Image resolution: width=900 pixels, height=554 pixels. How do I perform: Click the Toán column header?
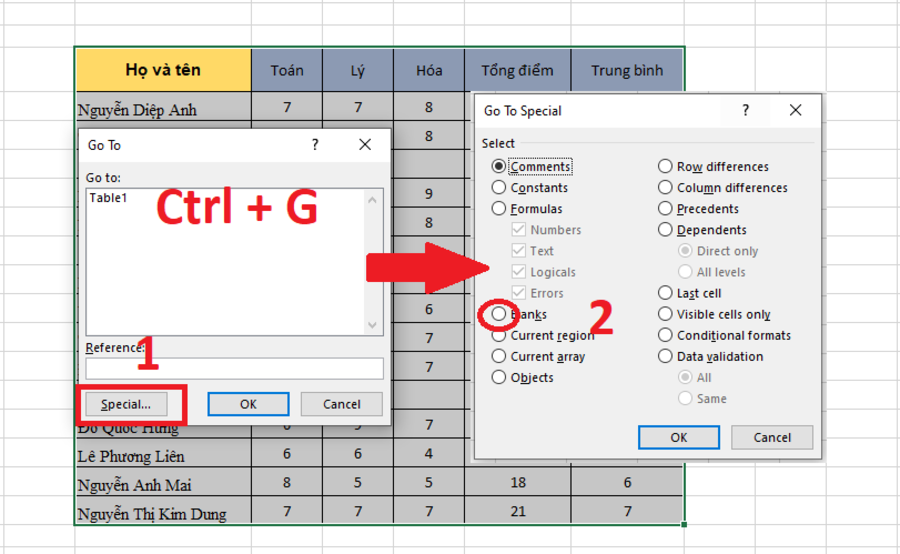(287, 70)
